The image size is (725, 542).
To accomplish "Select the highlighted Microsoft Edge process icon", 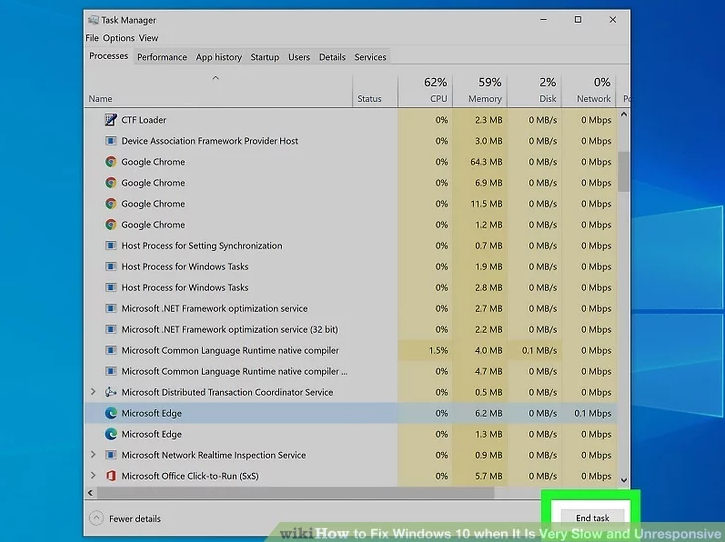I will click(111, 413).
